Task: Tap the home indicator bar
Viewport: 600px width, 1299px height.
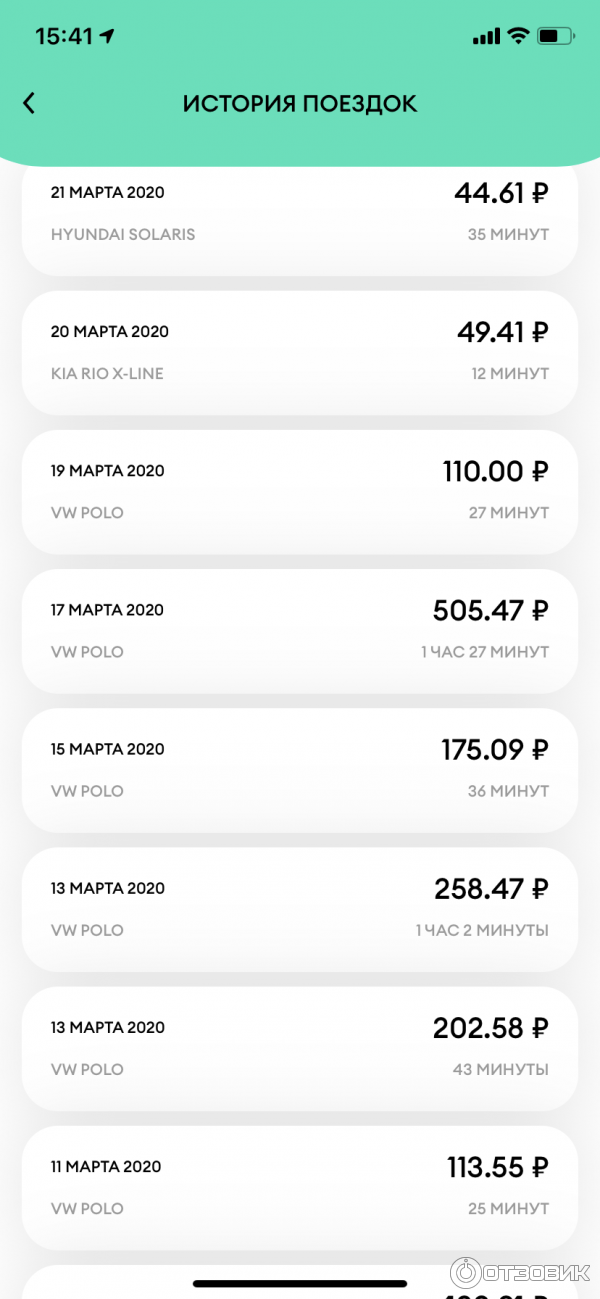Action: point(300,1283)
